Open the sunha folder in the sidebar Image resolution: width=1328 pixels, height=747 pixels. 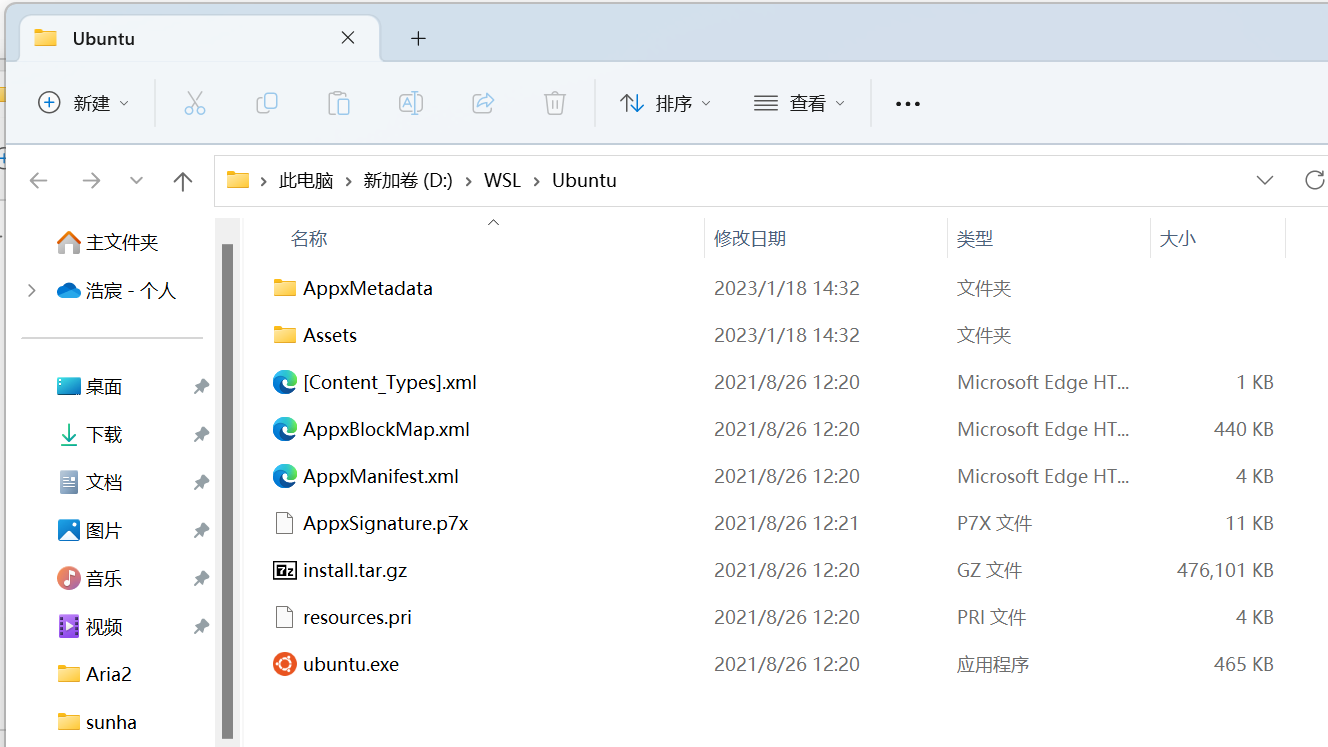coord(112,722)
